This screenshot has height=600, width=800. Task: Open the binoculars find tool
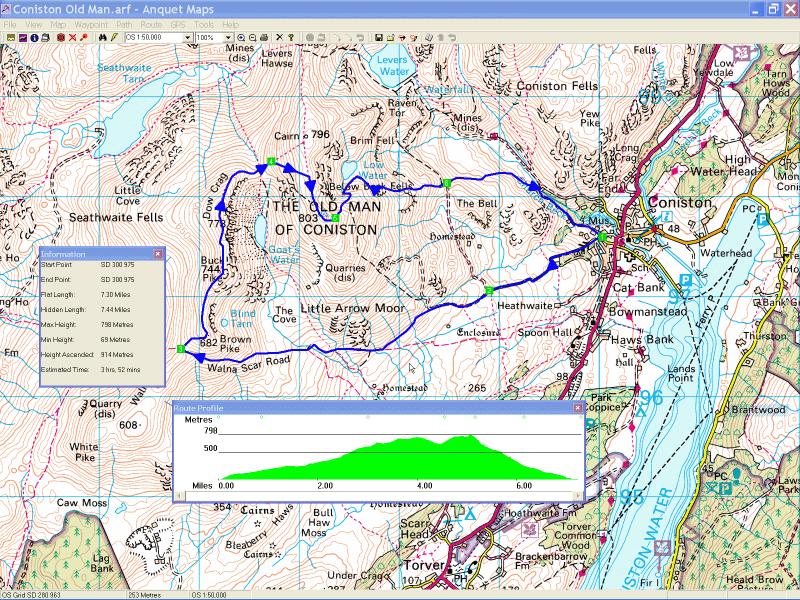click(103, 37)
